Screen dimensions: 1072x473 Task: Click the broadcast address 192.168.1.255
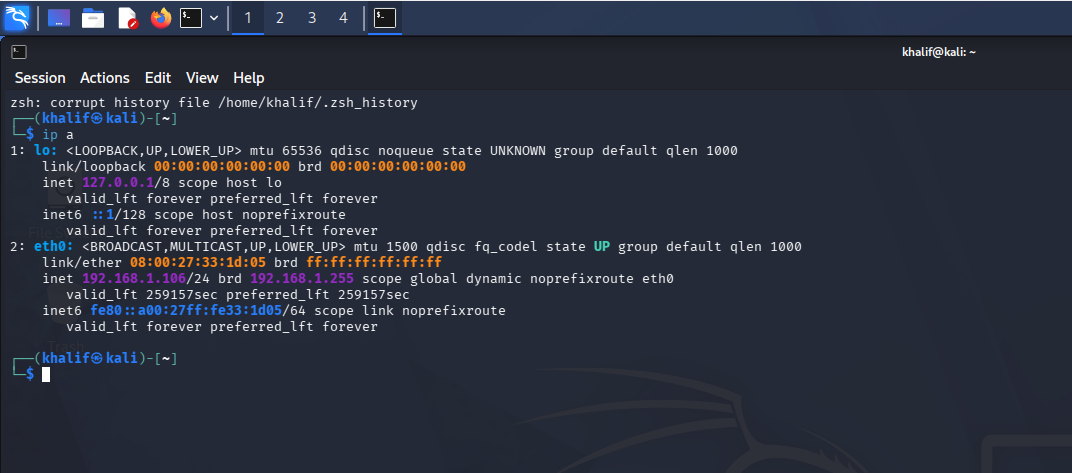click(x=302, y=279)
